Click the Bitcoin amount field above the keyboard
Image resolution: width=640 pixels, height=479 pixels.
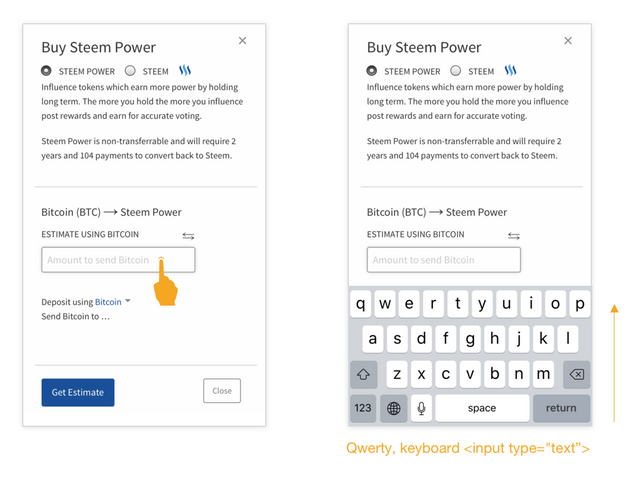(443, 260)
